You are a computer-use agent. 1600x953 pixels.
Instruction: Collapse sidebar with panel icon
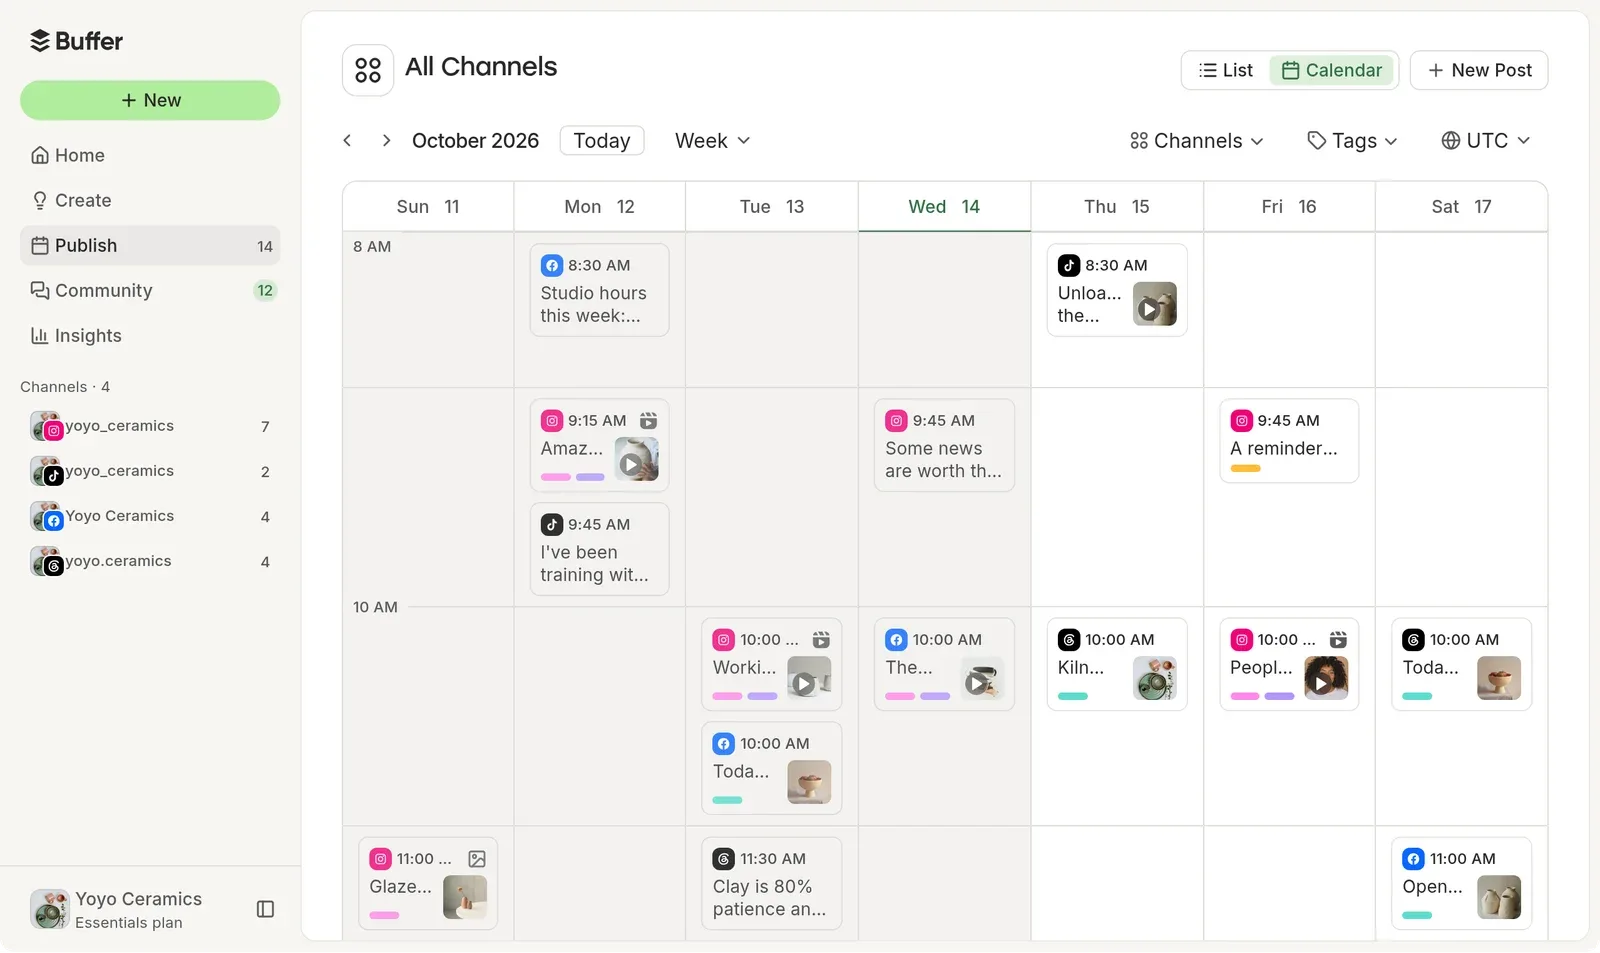[x=265, y=909]
